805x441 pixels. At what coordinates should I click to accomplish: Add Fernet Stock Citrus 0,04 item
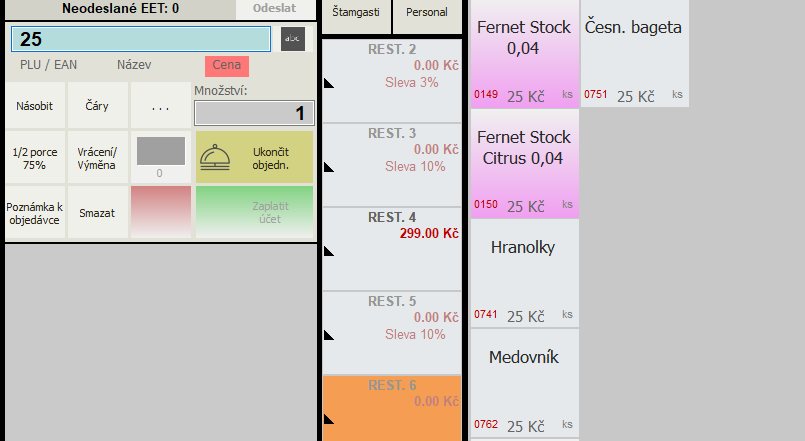[x=525, y=163]
